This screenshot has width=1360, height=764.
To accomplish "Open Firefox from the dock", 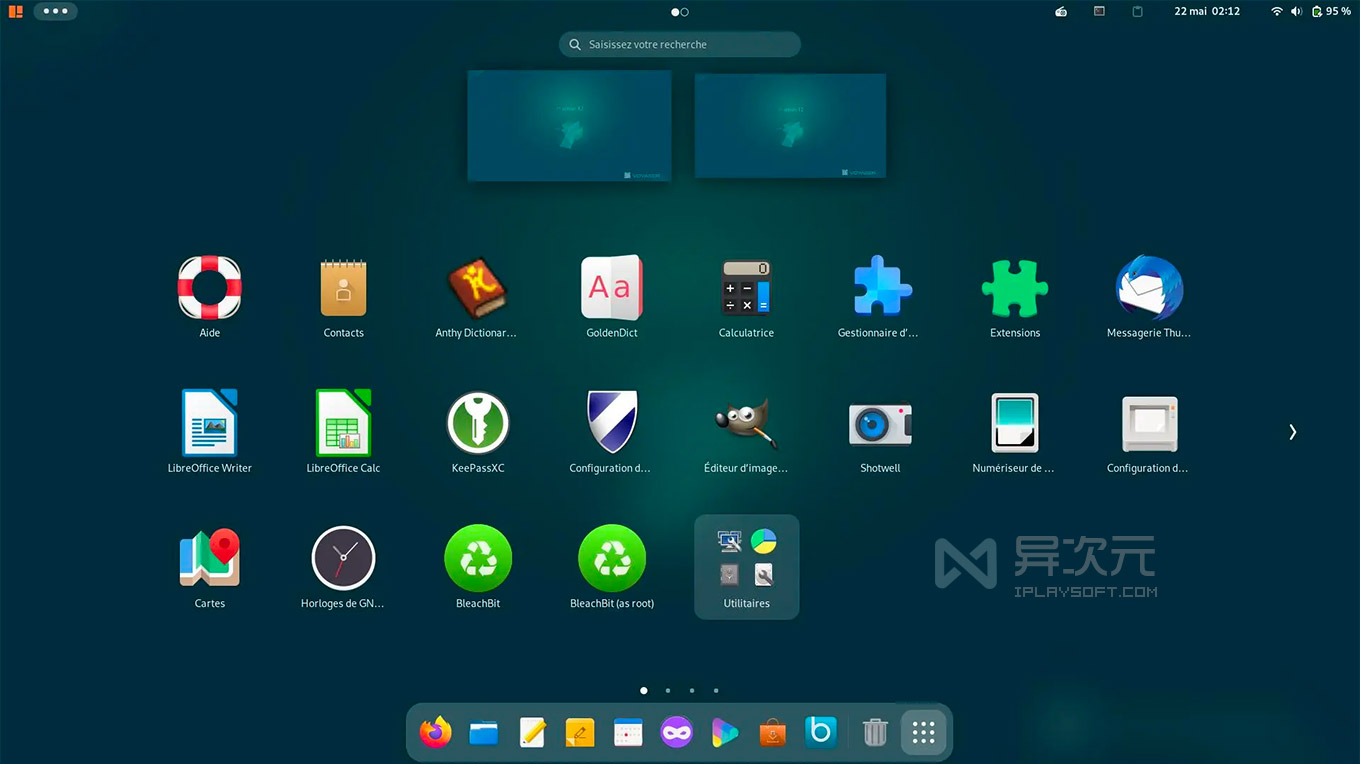I will (x=436, y=731).
